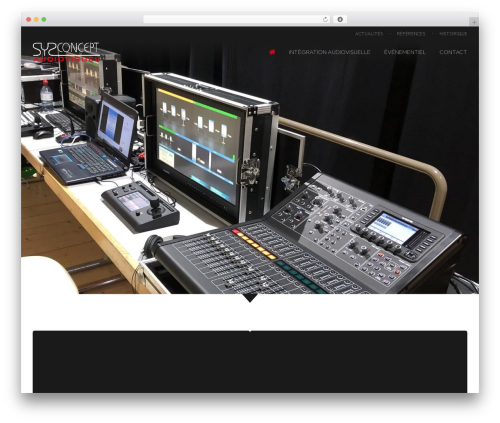Open a new tab with plus button
This screenshot has height=423, width=500.
coord(474,22)
